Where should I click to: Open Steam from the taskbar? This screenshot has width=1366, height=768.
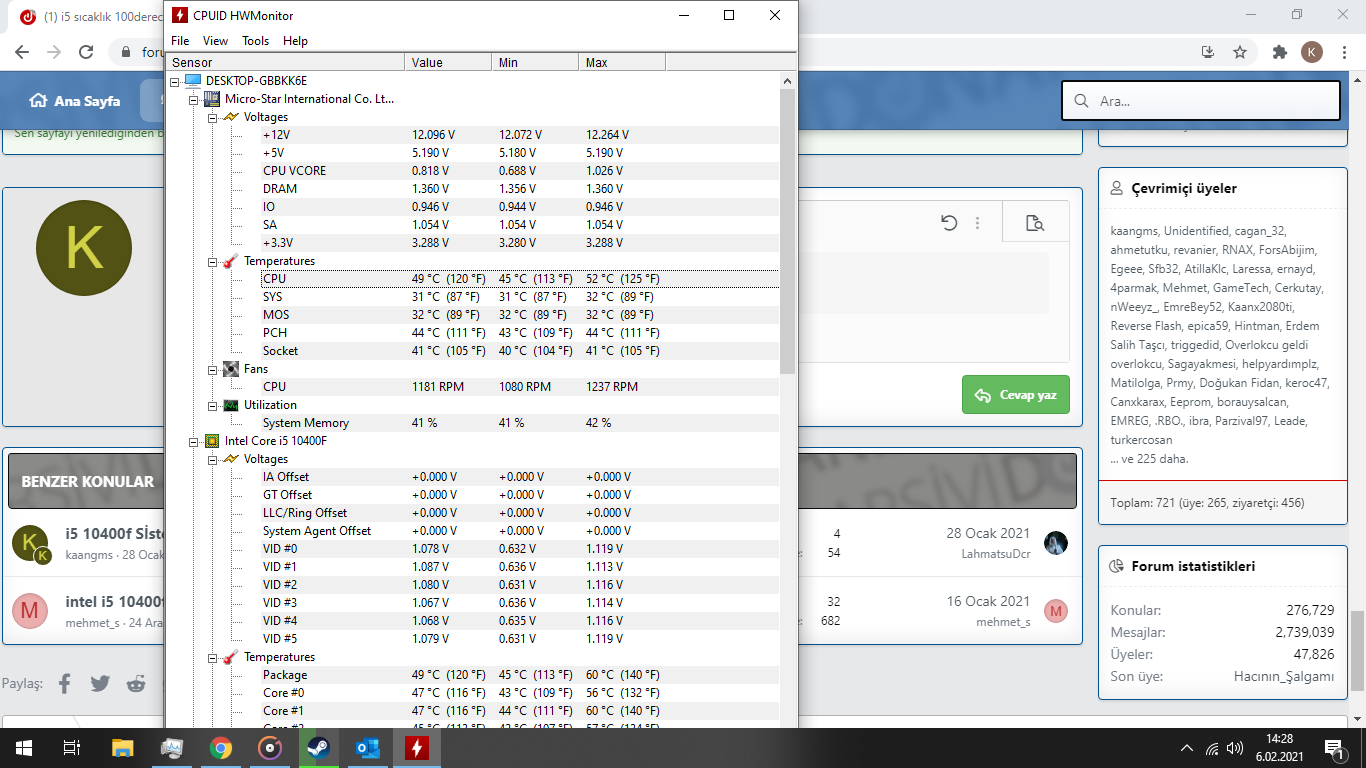(318, 748)
